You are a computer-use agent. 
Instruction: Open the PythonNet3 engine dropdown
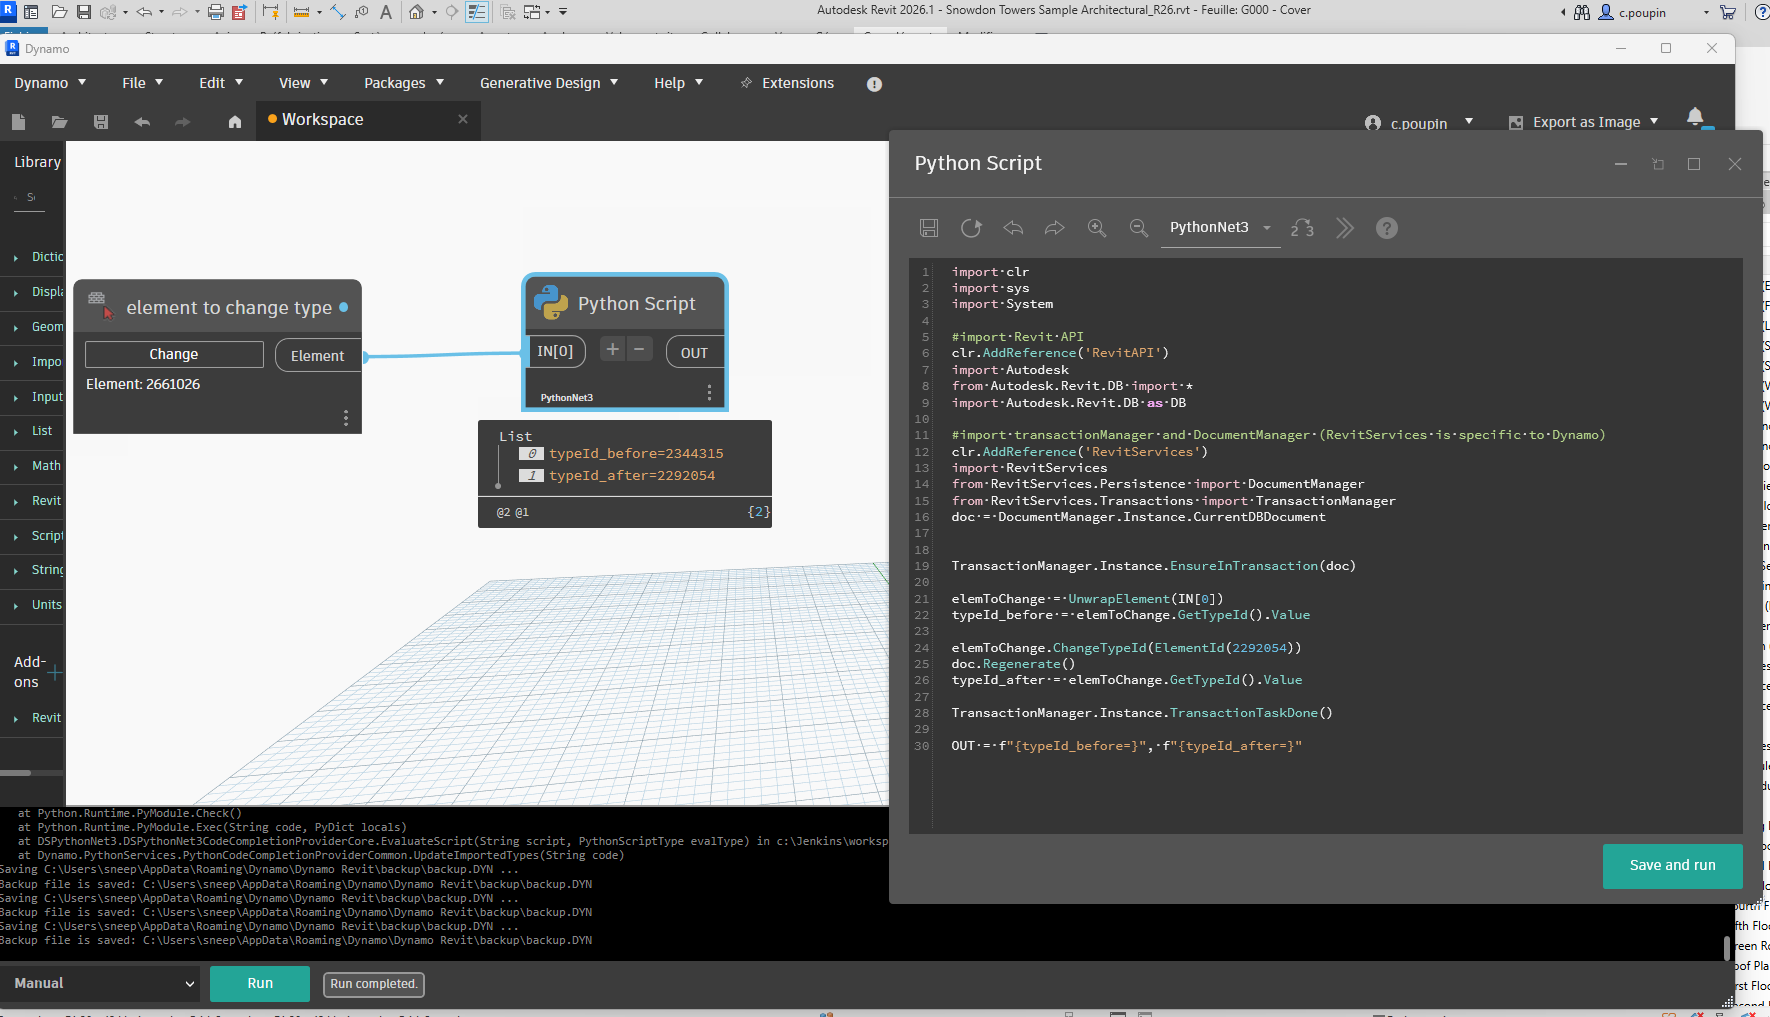coord(1220,228)
